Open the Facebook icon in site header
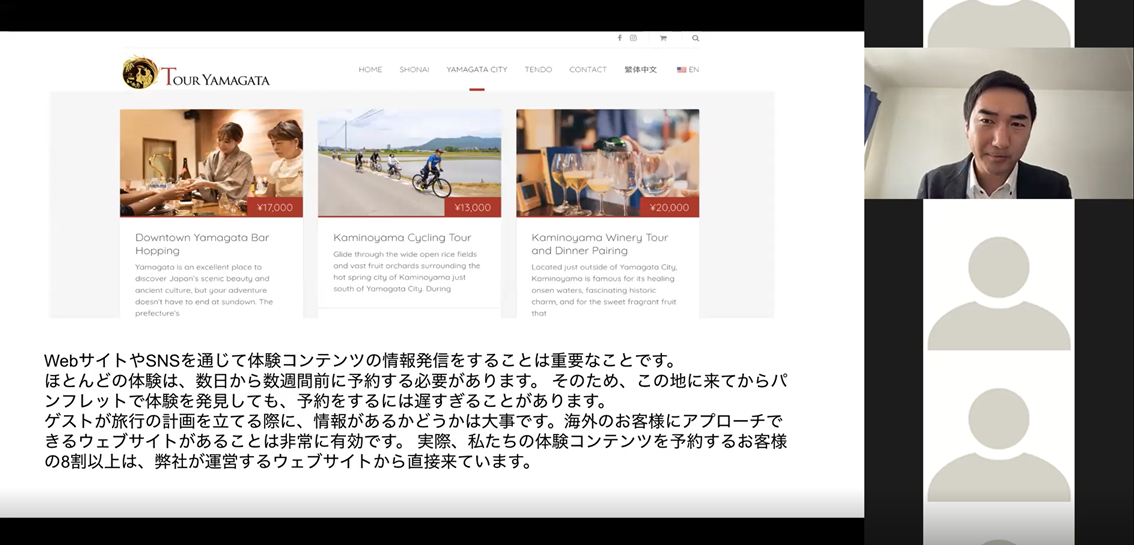Viewport: 1134px width, 545px height. tap(619, 38)
